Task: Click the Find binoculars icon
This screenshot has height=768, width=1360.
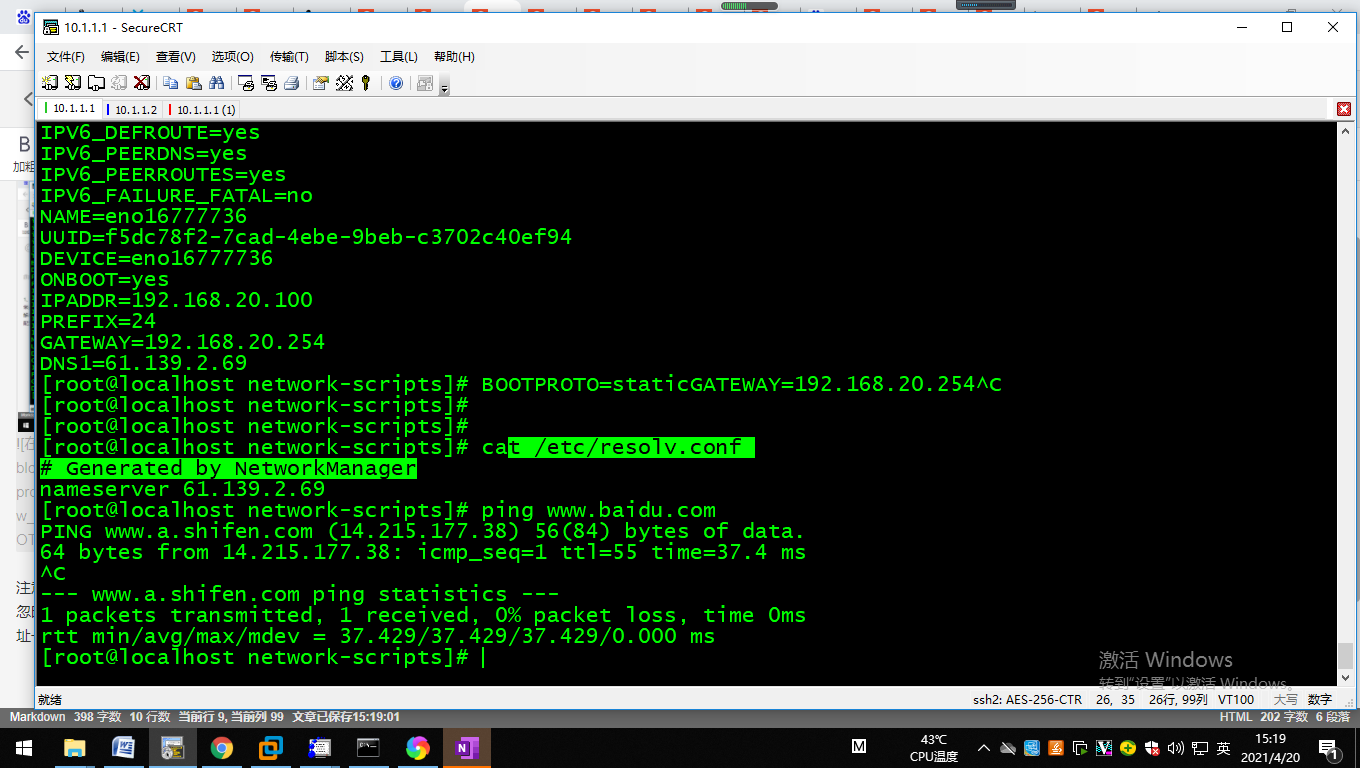Action: pyautogui.click(x=216, y=83)
